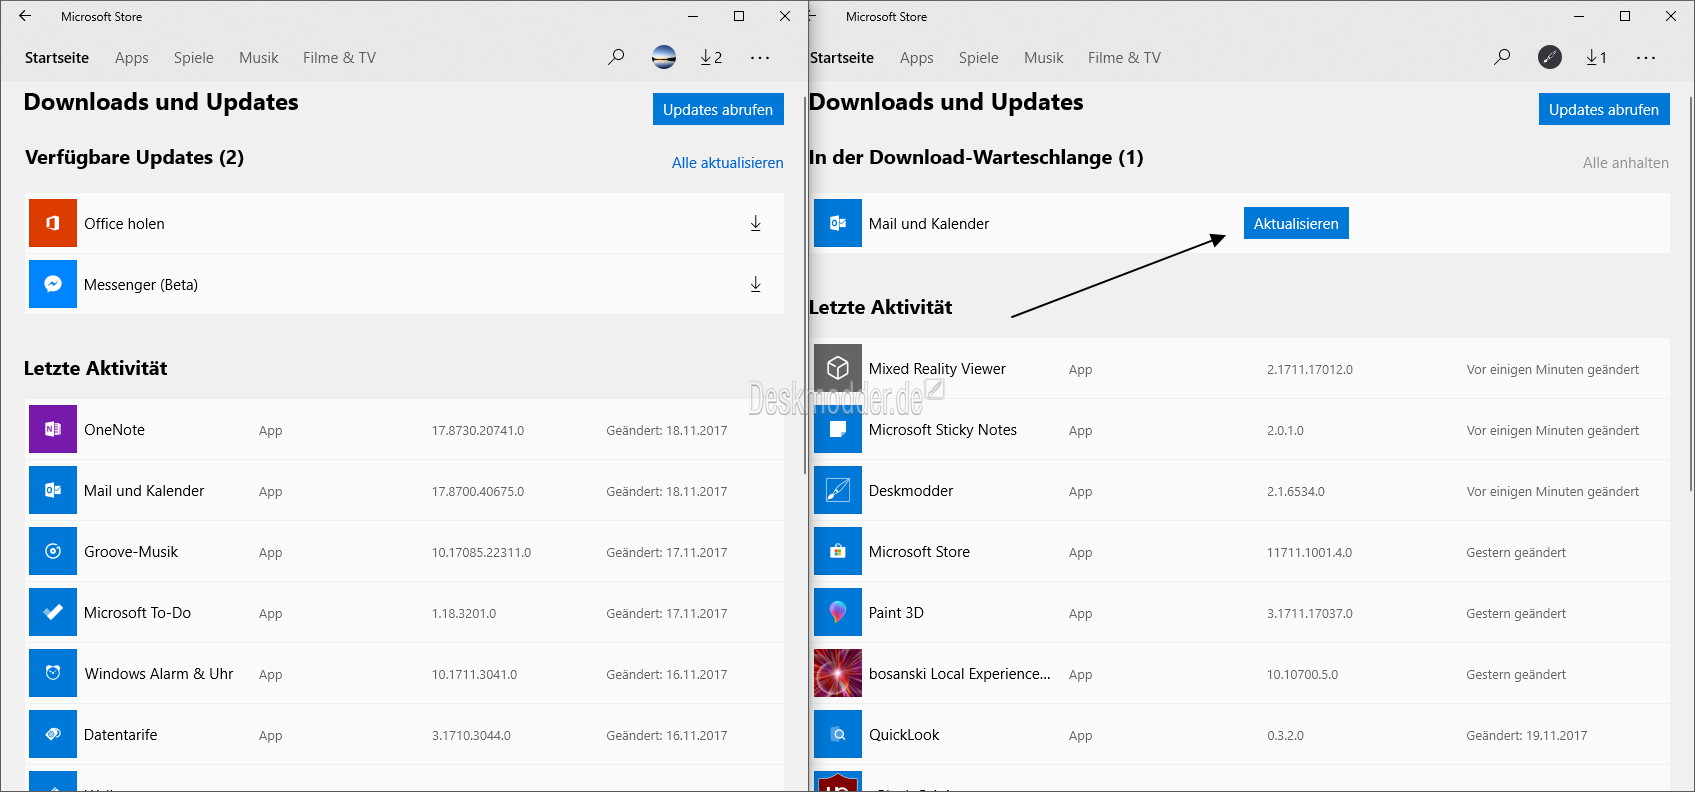Screen dimensions: 1695x792
Task: Switch to Musik tab in right window
Action: pos(1044,58)
